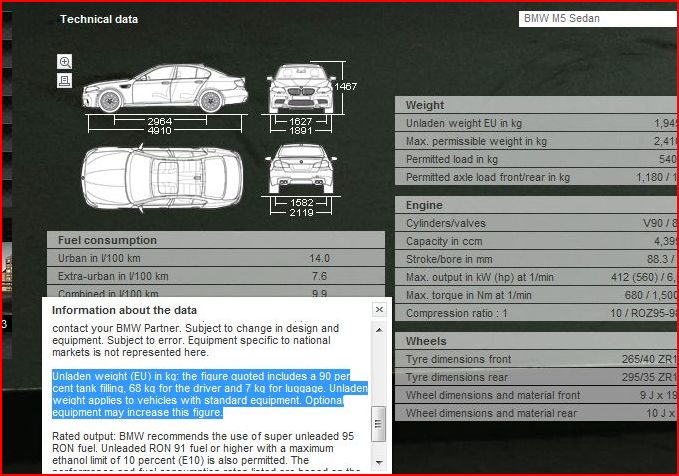Click Wheel dimensions and material rear row
679x476 pixels.
click(537, 413)
